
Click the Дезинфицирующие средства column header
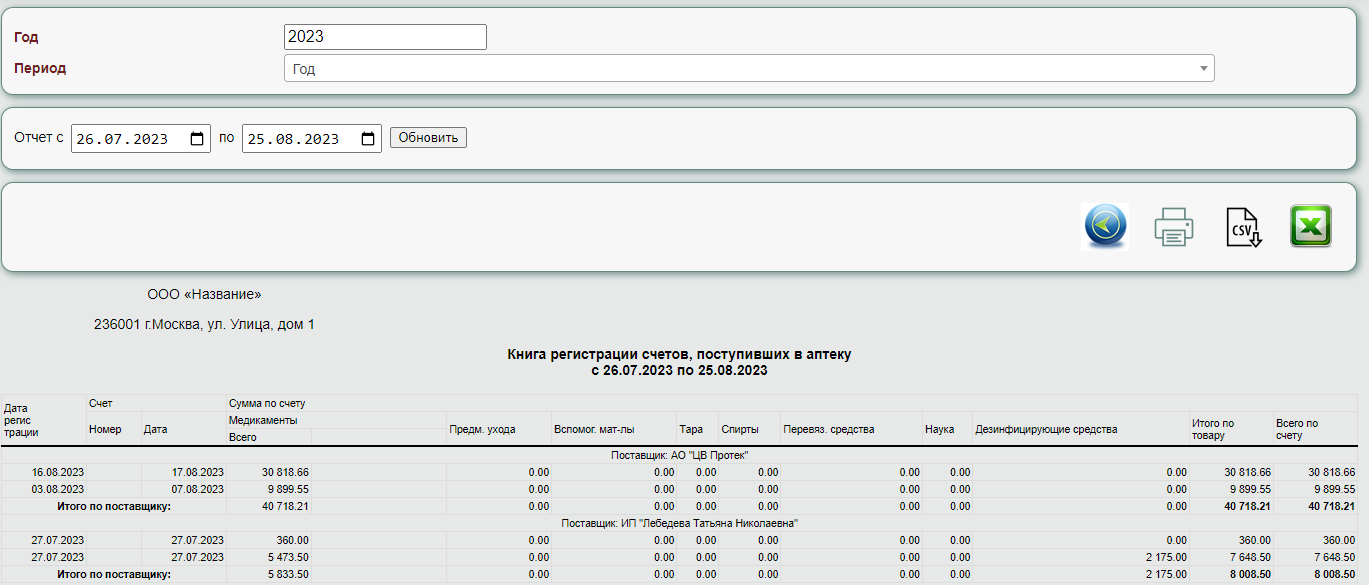coord(1047,429)
